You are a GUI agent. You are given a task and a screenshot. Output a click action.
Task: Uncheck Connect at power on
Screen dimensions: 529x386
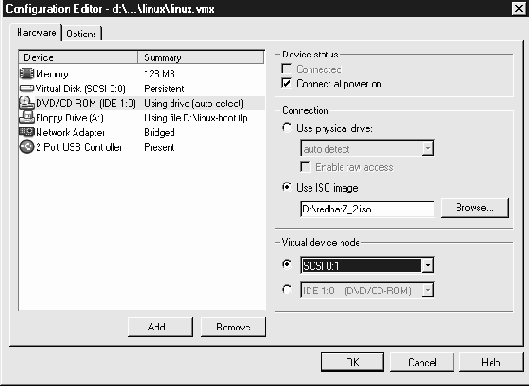pyautogui.click(x=286, y=83)
